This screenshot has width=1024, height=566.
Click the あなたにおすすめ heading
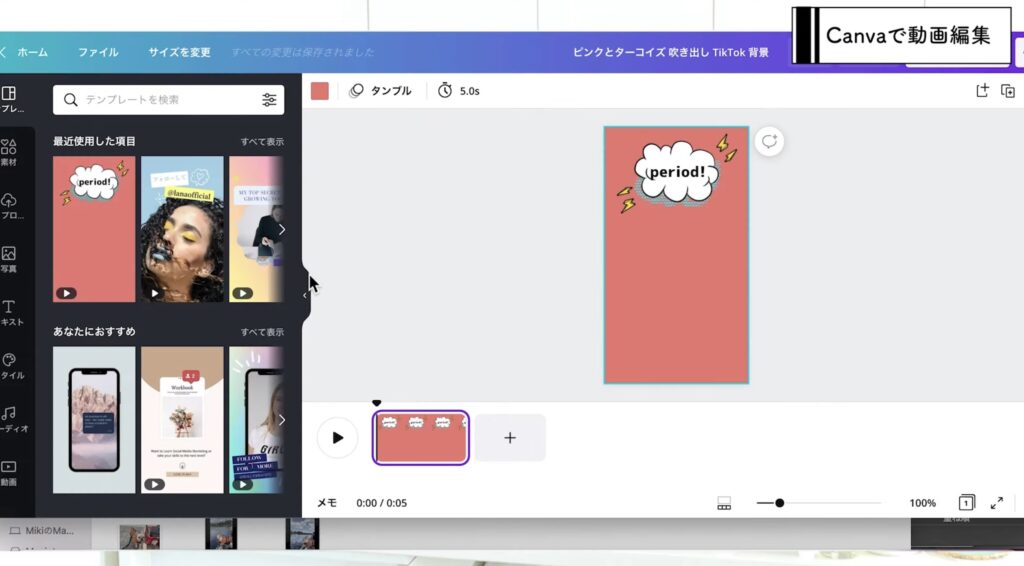pyautogui.click(x=94, y=332)
